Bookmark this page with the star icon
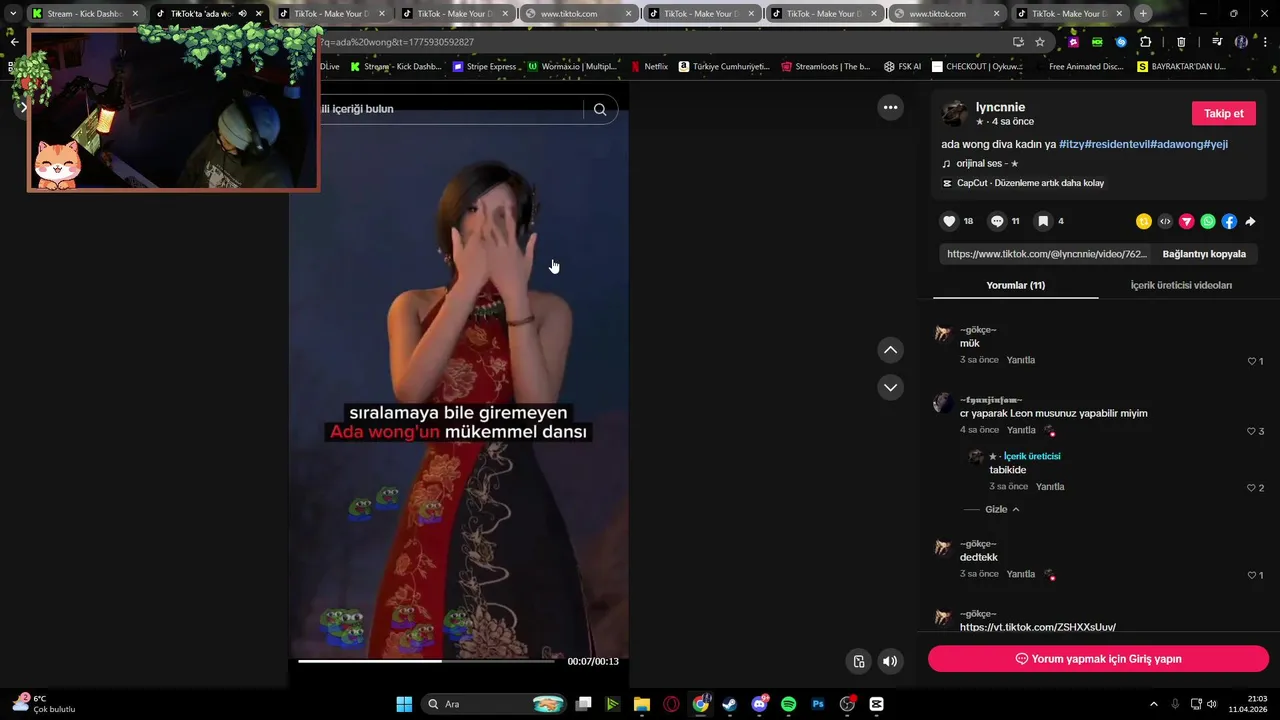Viewport: 1280px width, 720px height. pyautogui.click(x=1040, y=42)
